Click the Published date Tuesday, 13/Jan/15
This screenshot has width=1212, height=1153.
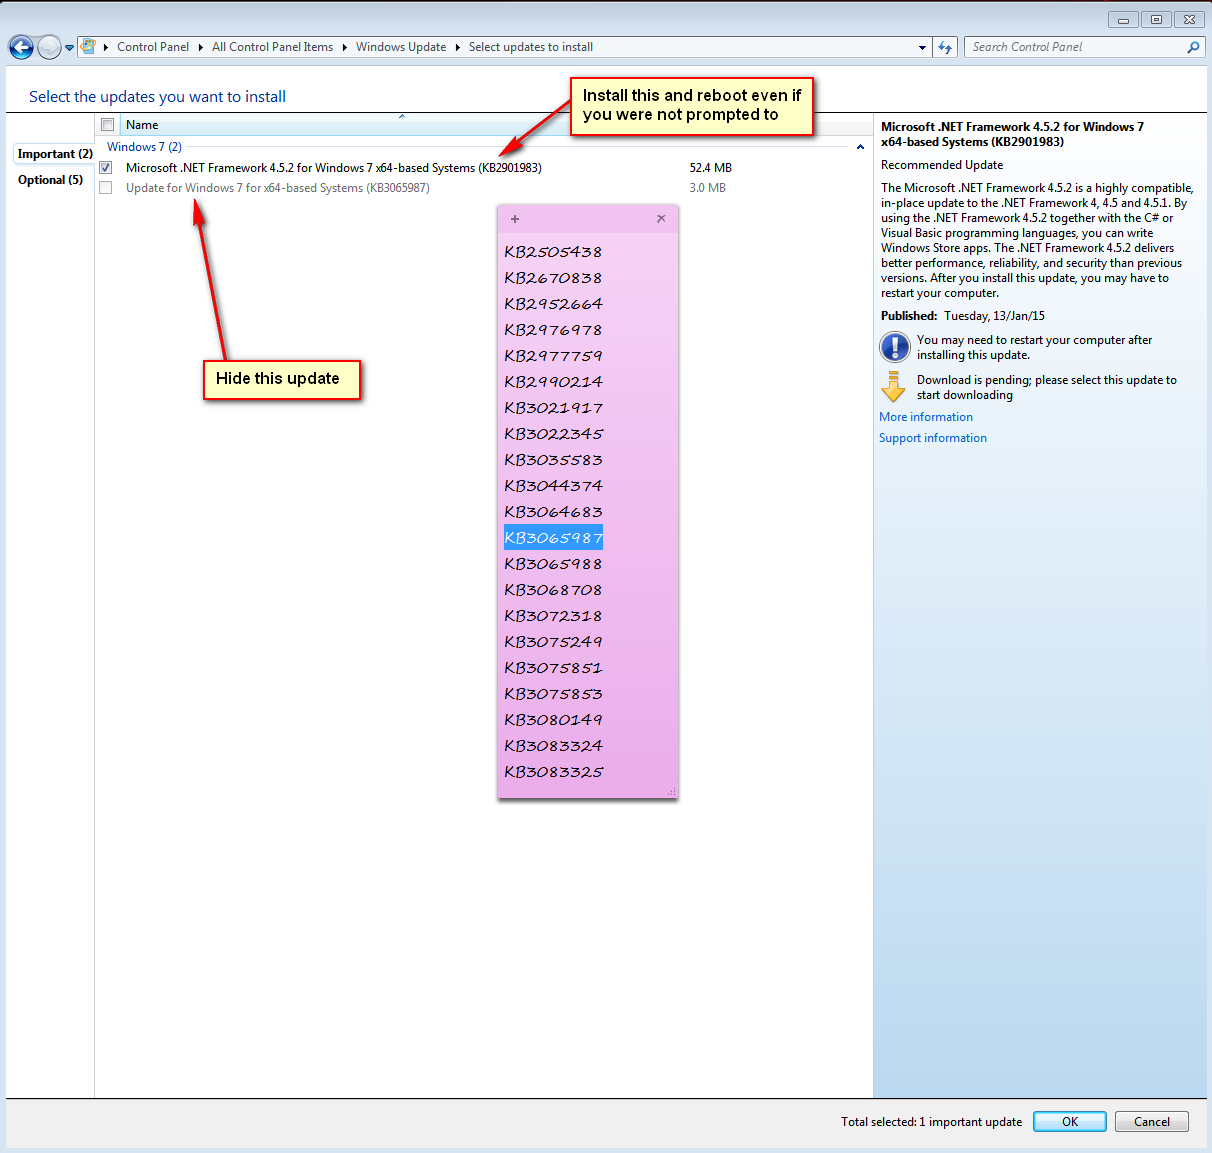[x=995, y=316]
